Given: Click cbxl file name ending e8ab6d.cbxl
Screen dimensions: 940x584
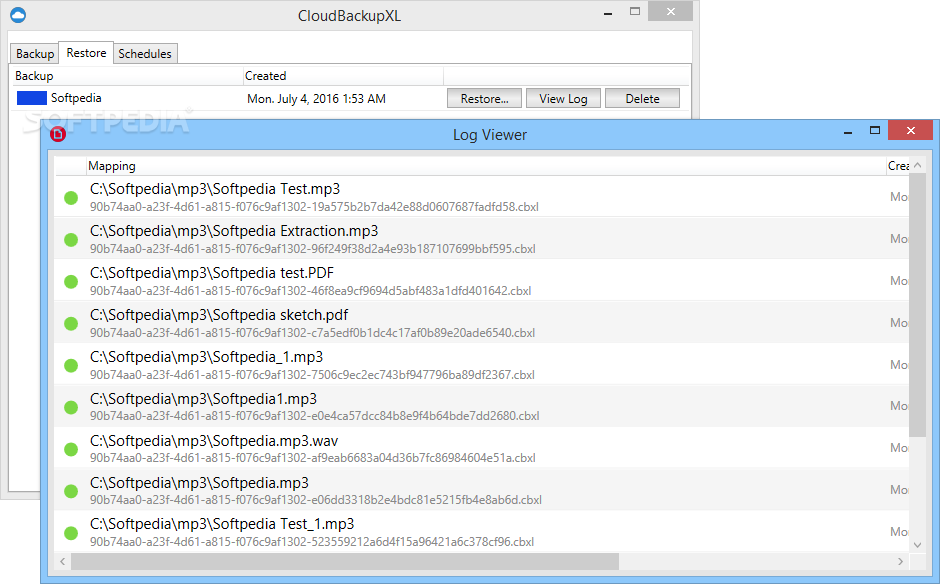Looking at the screenshot, I should click(x=316, y=499).
